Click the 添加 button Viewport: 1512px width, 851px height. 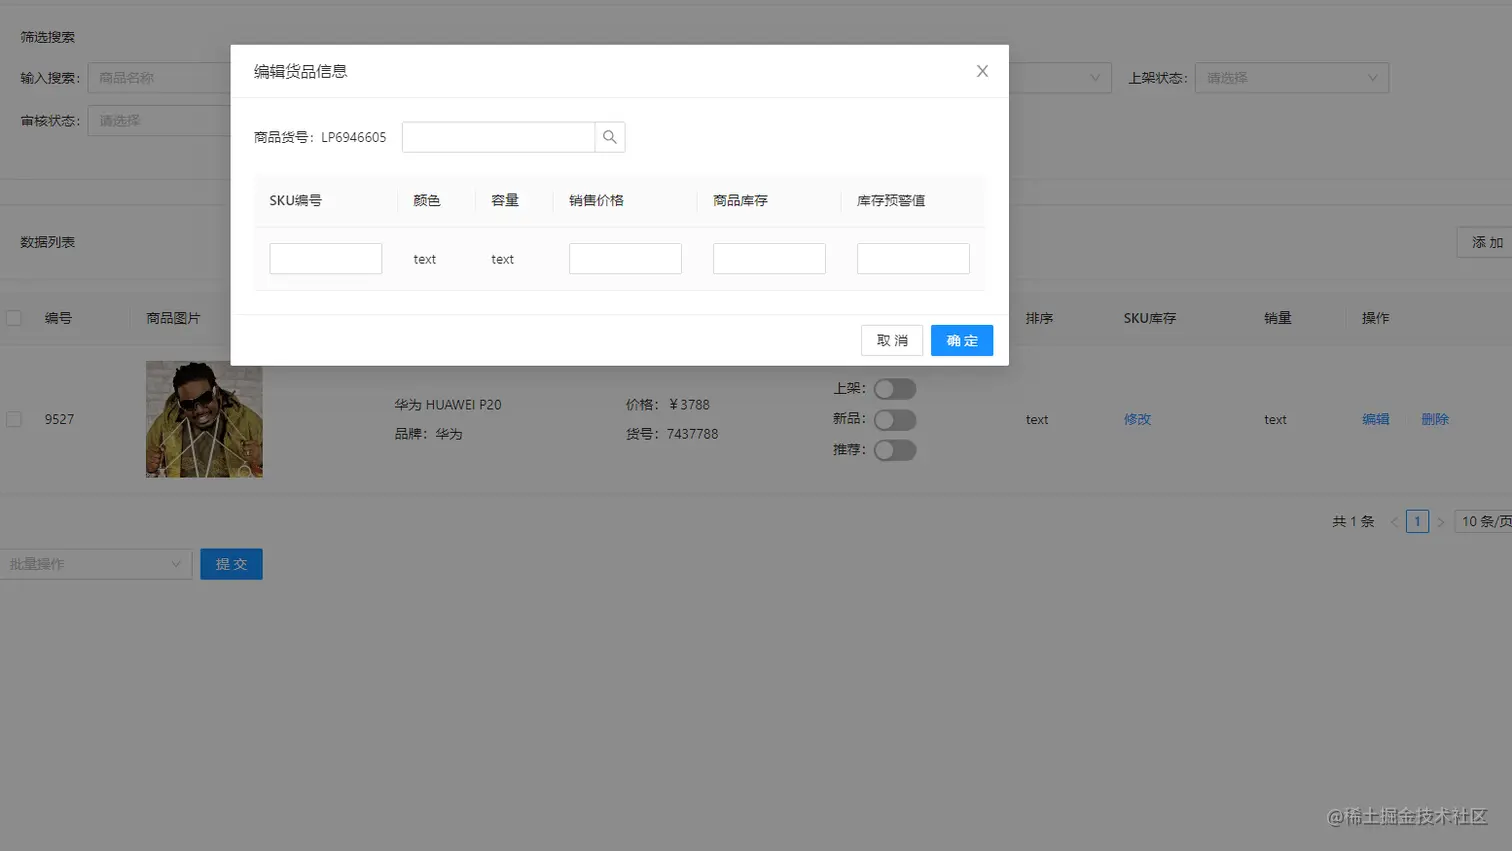[1485, 242]
